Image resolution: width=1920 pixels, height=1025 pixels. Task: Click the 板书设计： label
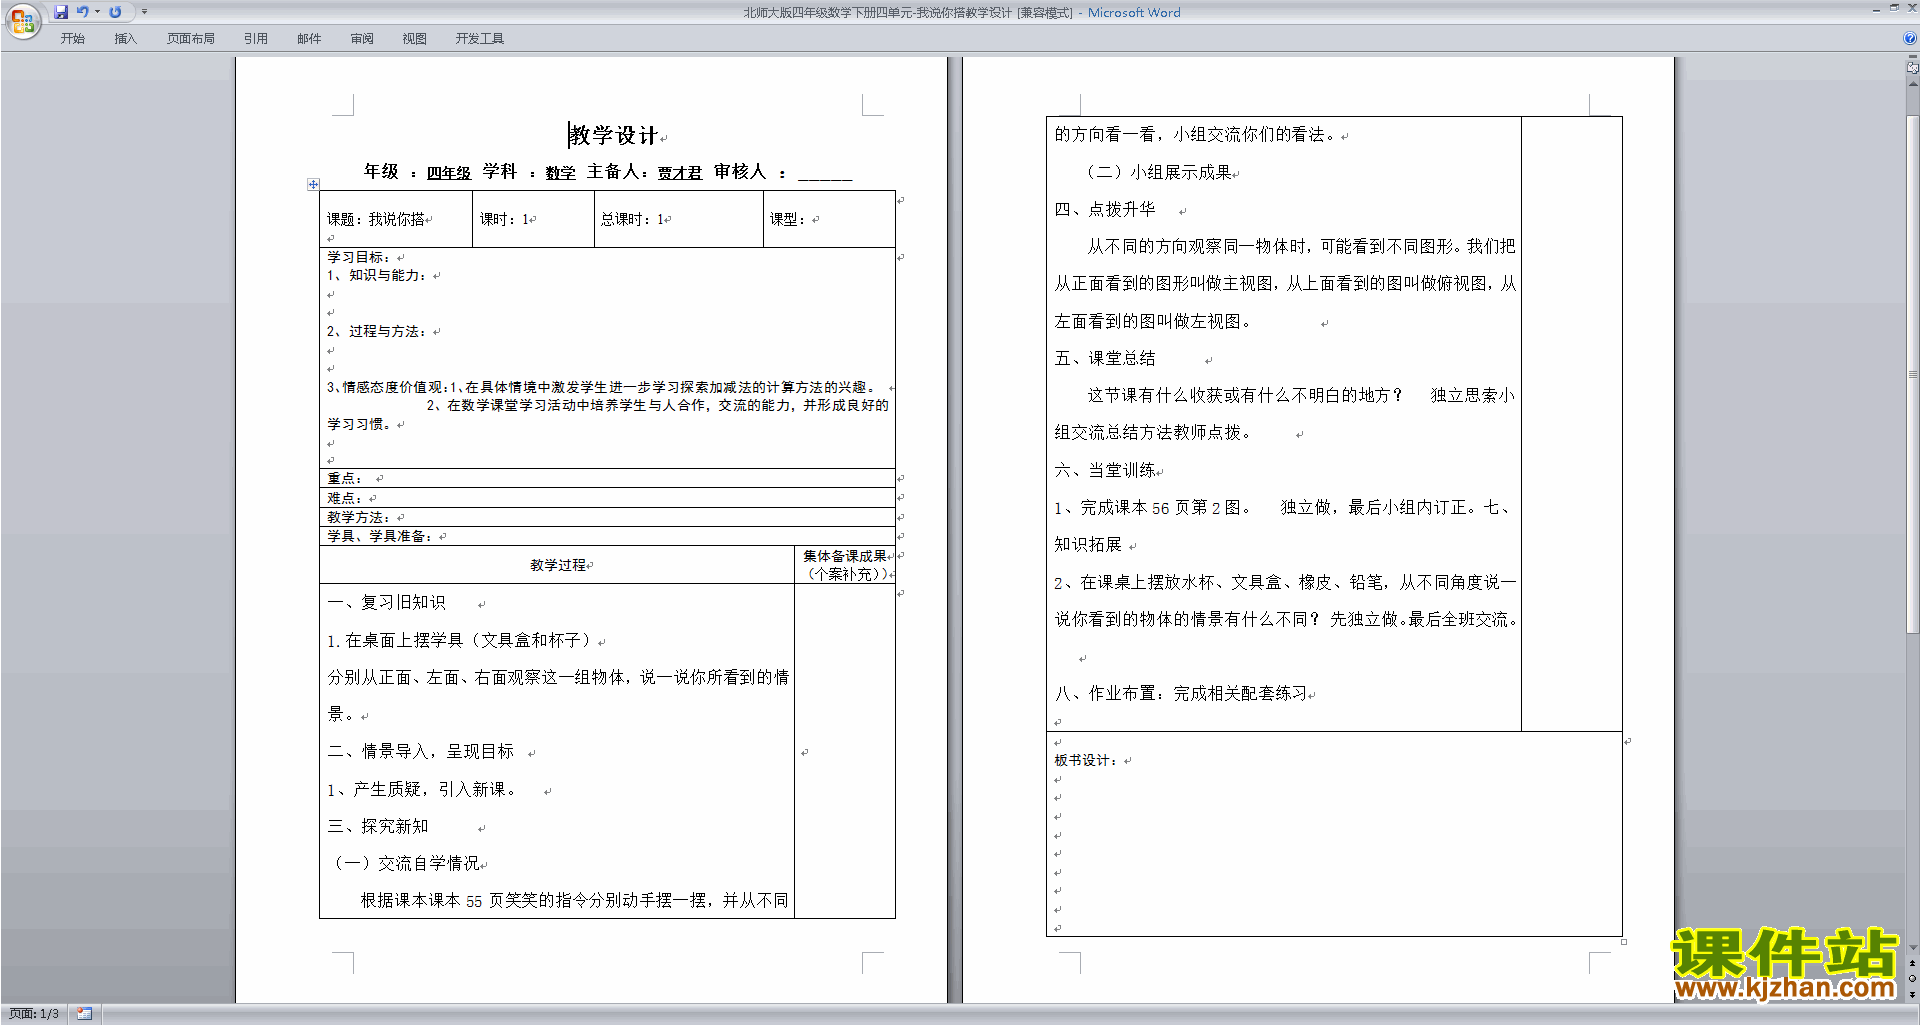tap(1086, 760)
